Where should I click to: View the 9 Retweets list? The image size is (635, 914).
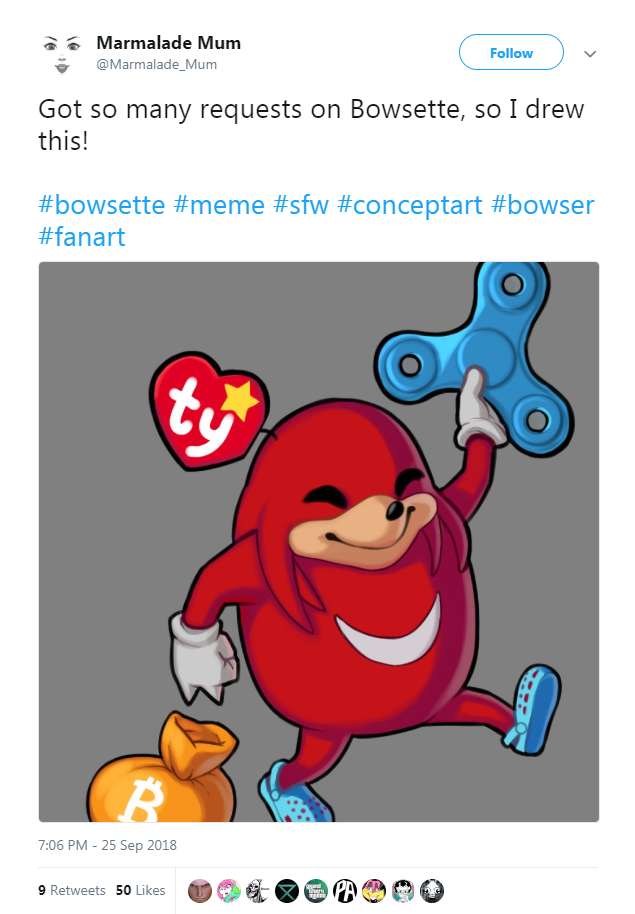click(72, 890)
